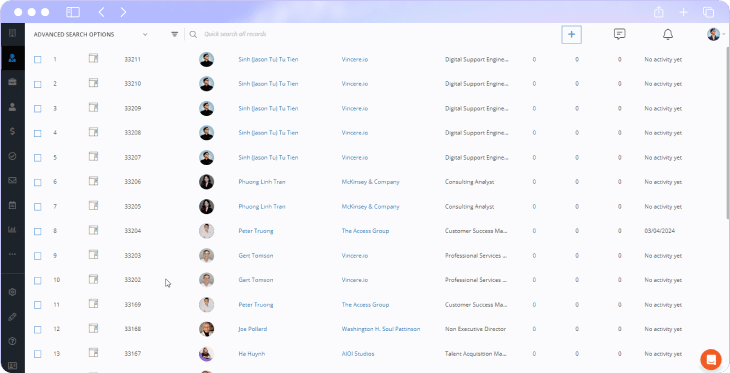730x373 pixels.
Task: Select checkbox for row 9
Action: pyautogui.click(x=38, y=256)
